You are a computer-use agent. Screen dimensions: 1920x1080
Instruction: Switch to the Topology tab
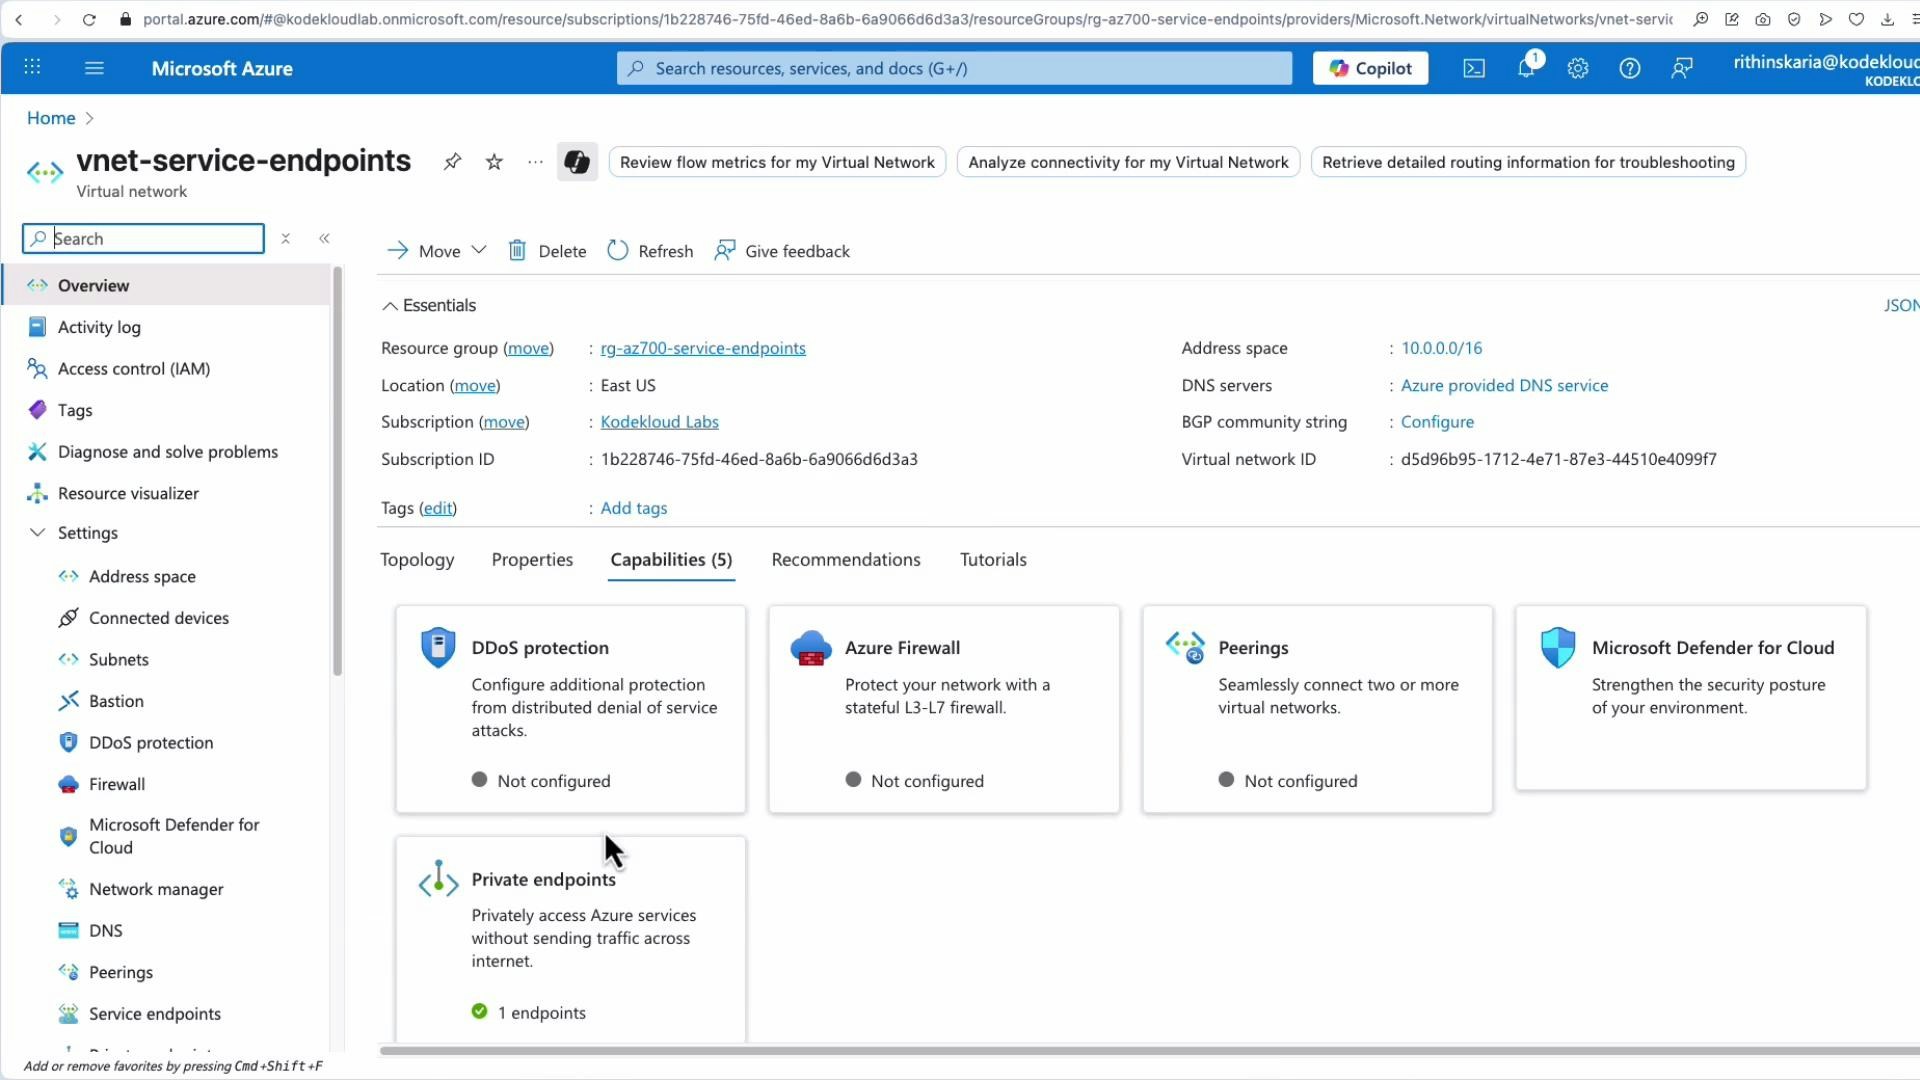pyautogui.click(x=416, y=559)
